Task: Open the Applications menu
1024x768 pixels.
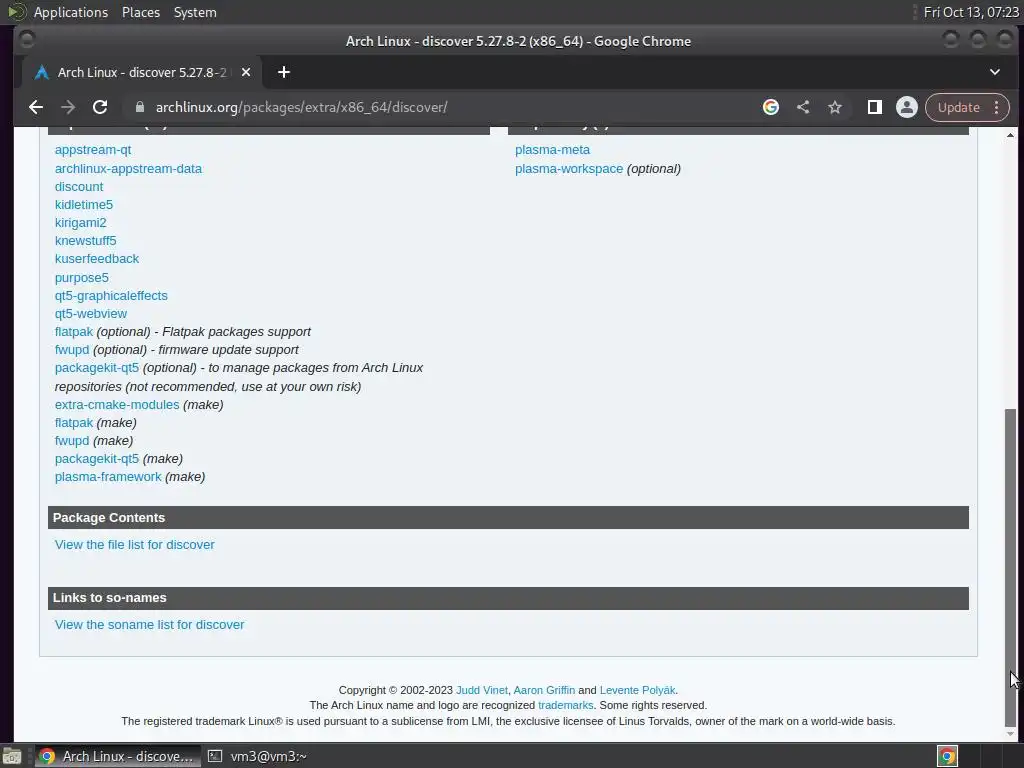Action: pos(71,12)
